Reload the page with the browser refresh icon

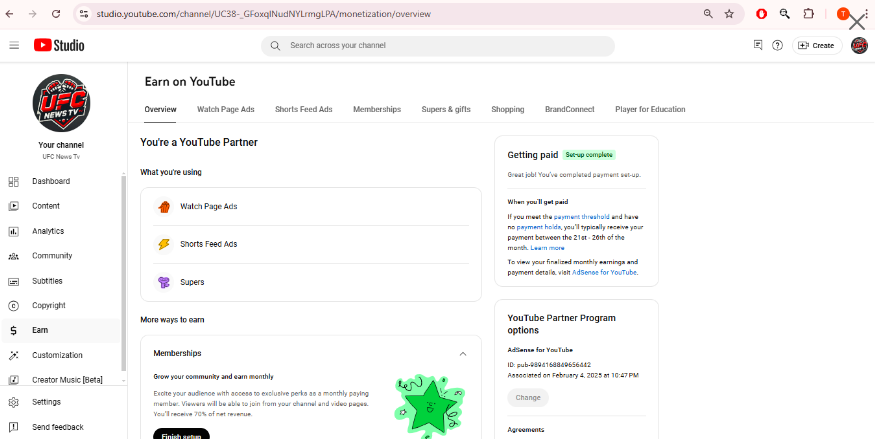pyautogui.click(x=56, y=14)
